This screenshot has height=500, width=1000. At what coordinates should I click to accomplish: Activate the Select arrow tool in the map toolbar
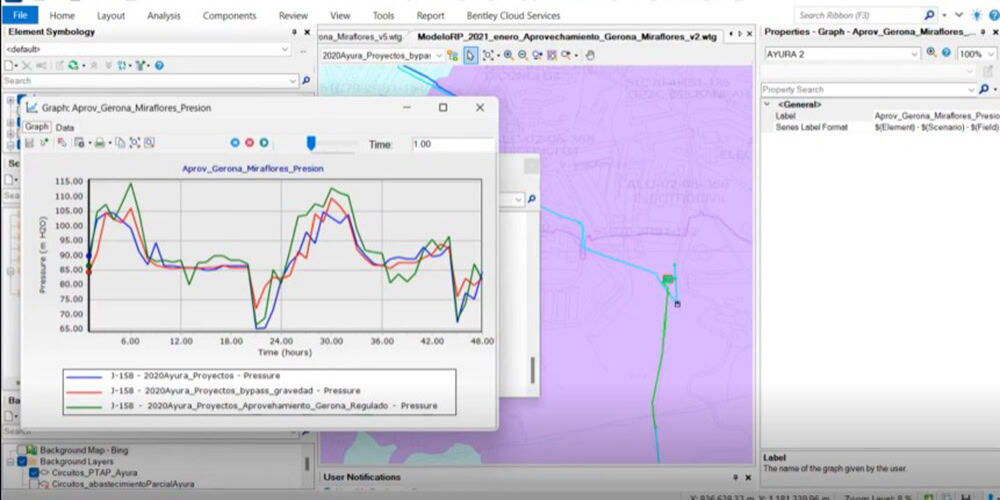point(470,56)
